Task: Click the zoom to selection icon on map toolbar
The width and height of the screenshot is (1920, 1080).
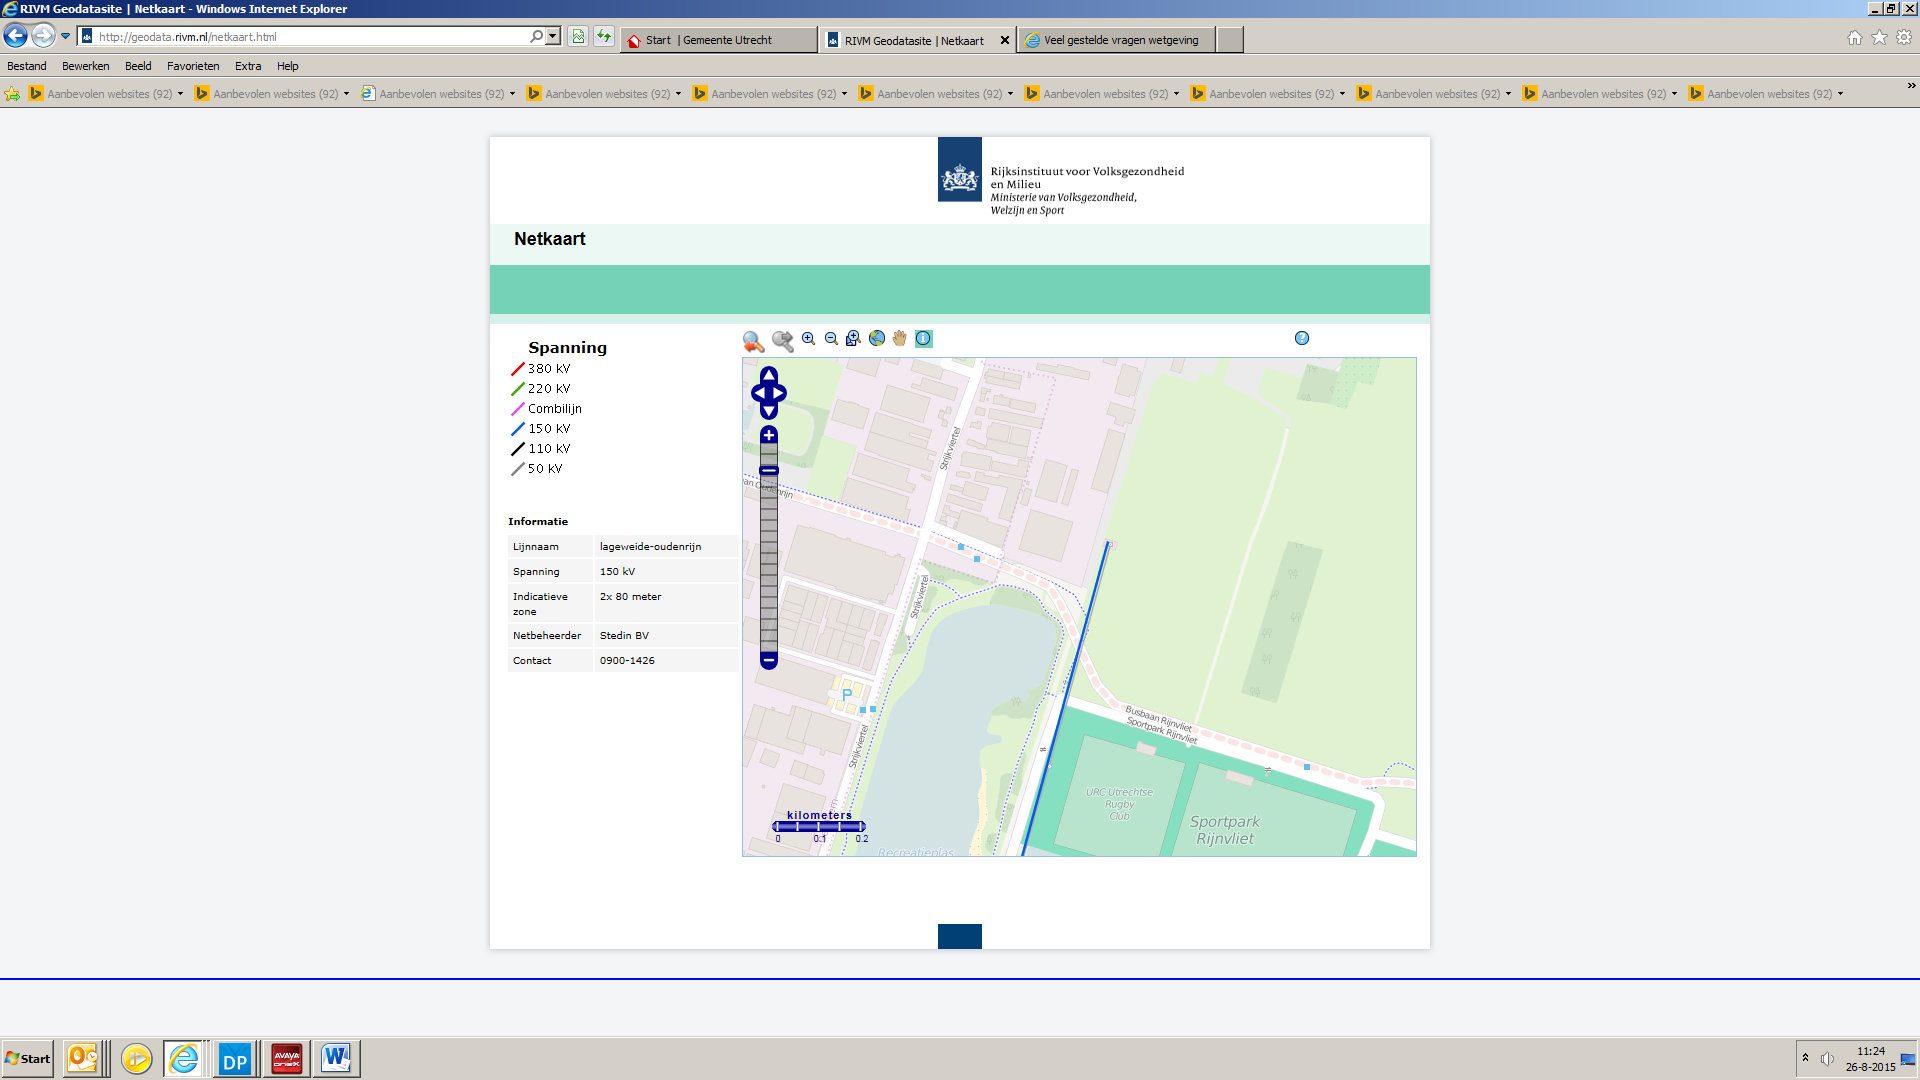Action: pos(853,339)
